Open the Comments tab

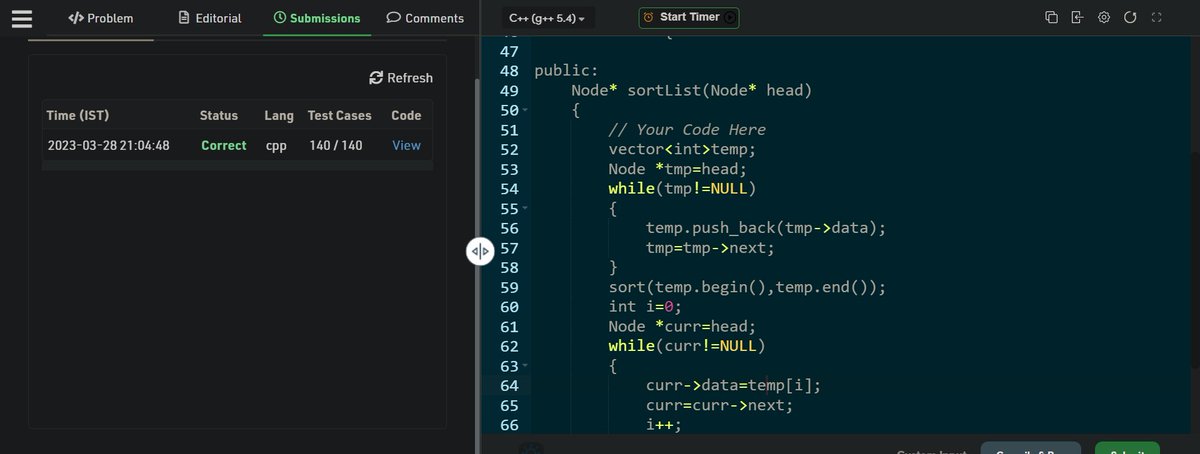425,18
